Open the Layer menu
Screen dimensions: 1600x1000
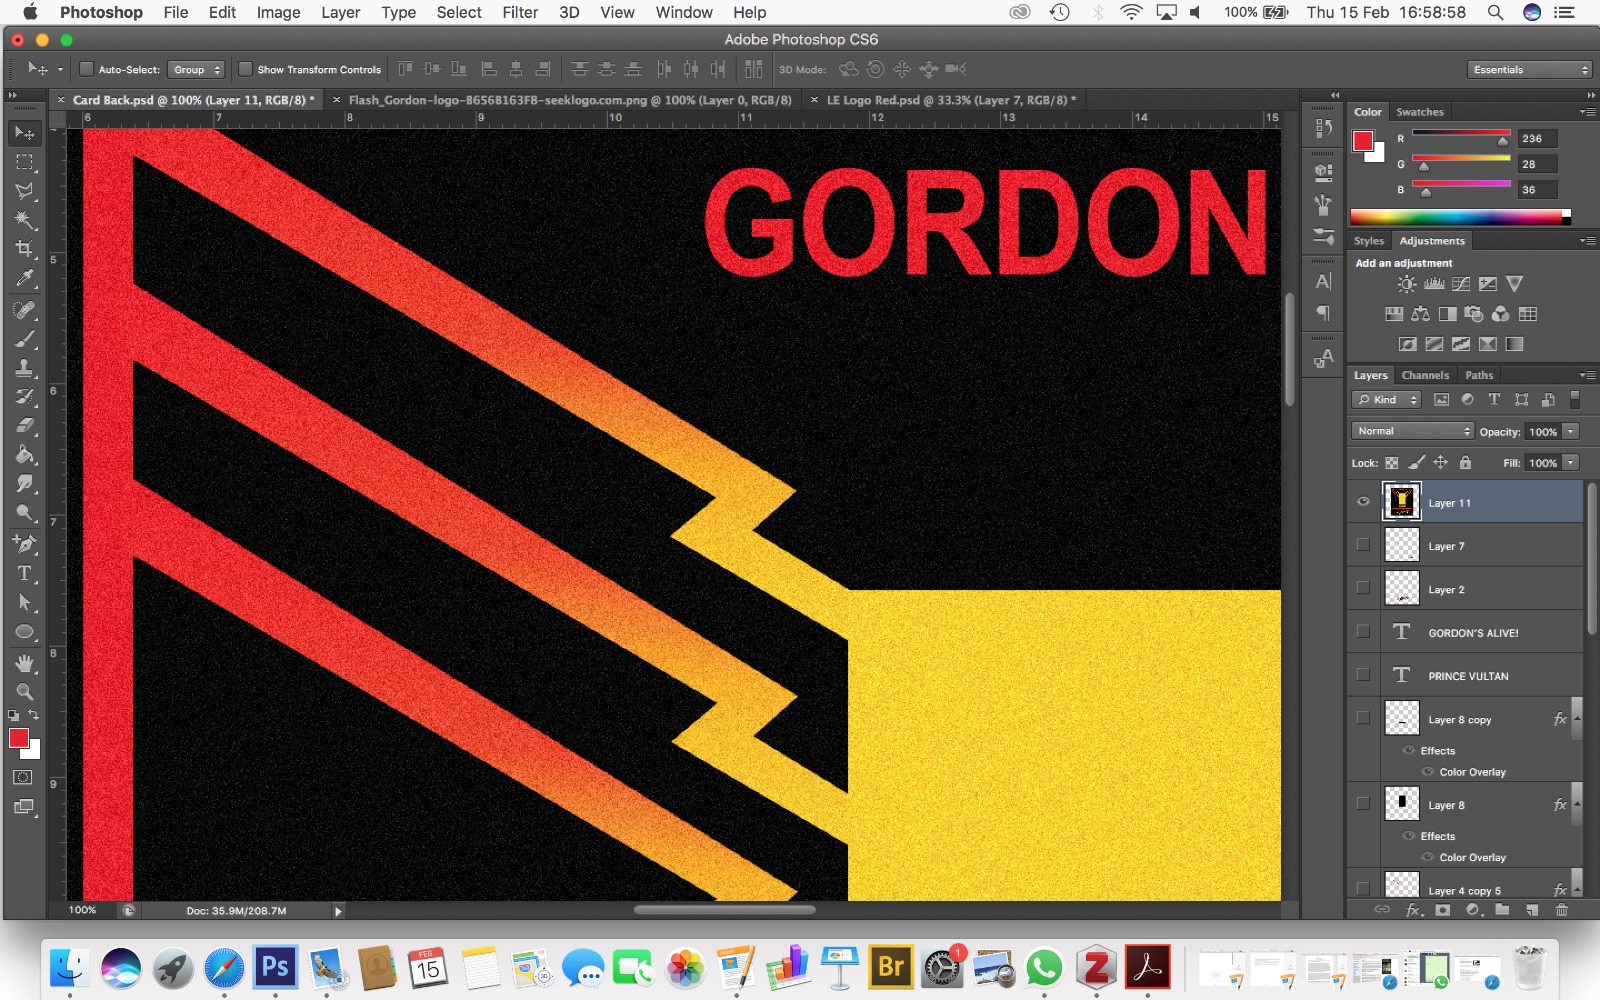(x=340, y=12)
